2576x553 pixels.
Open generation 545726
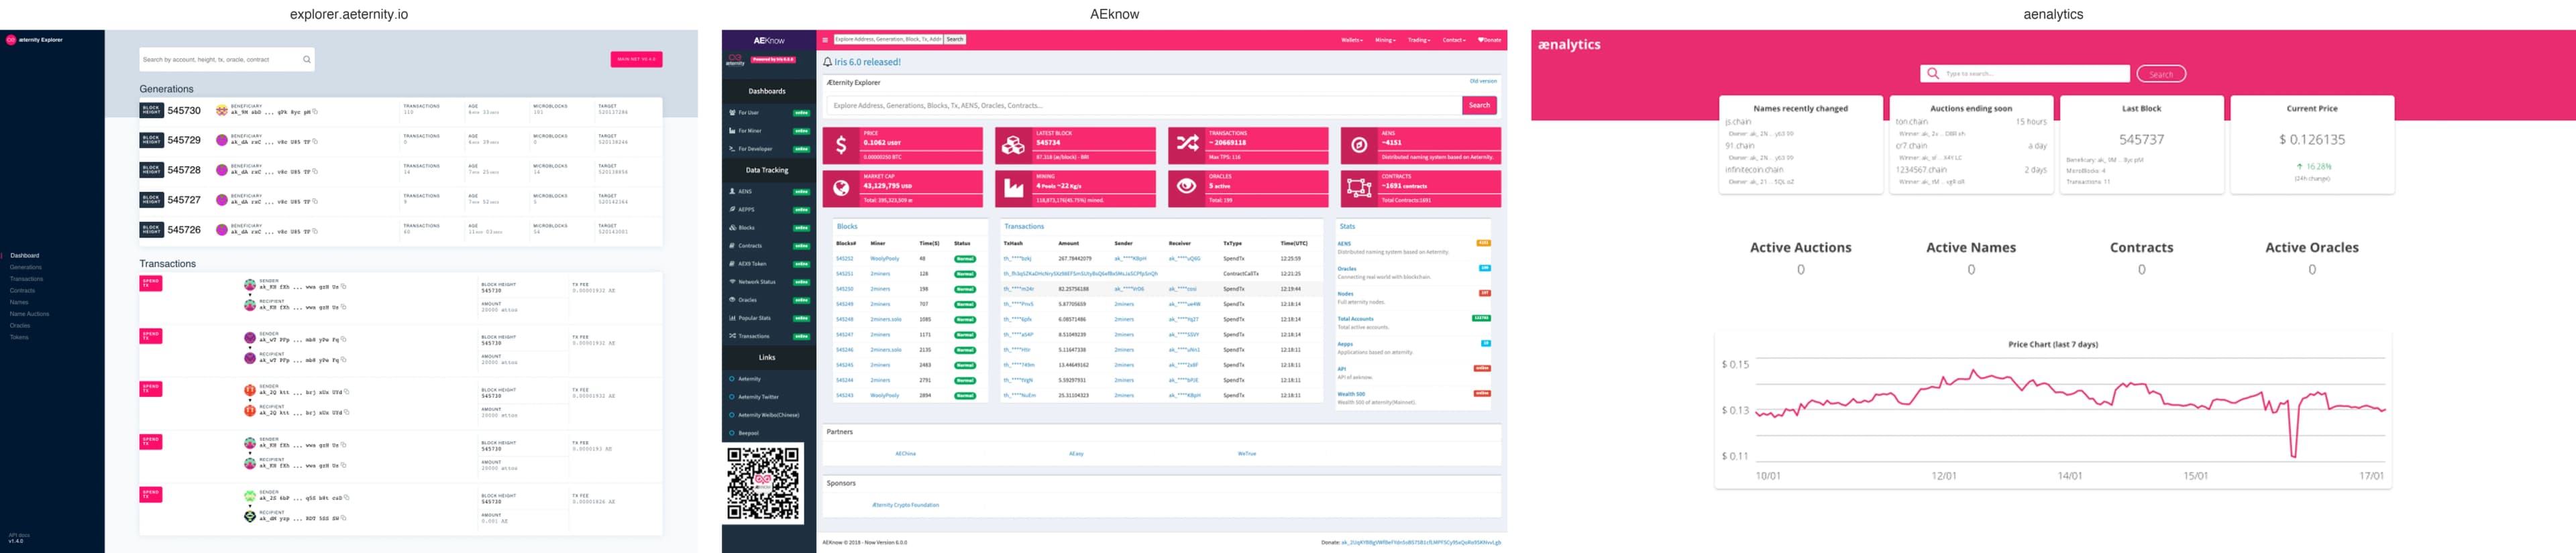[184, 230]
